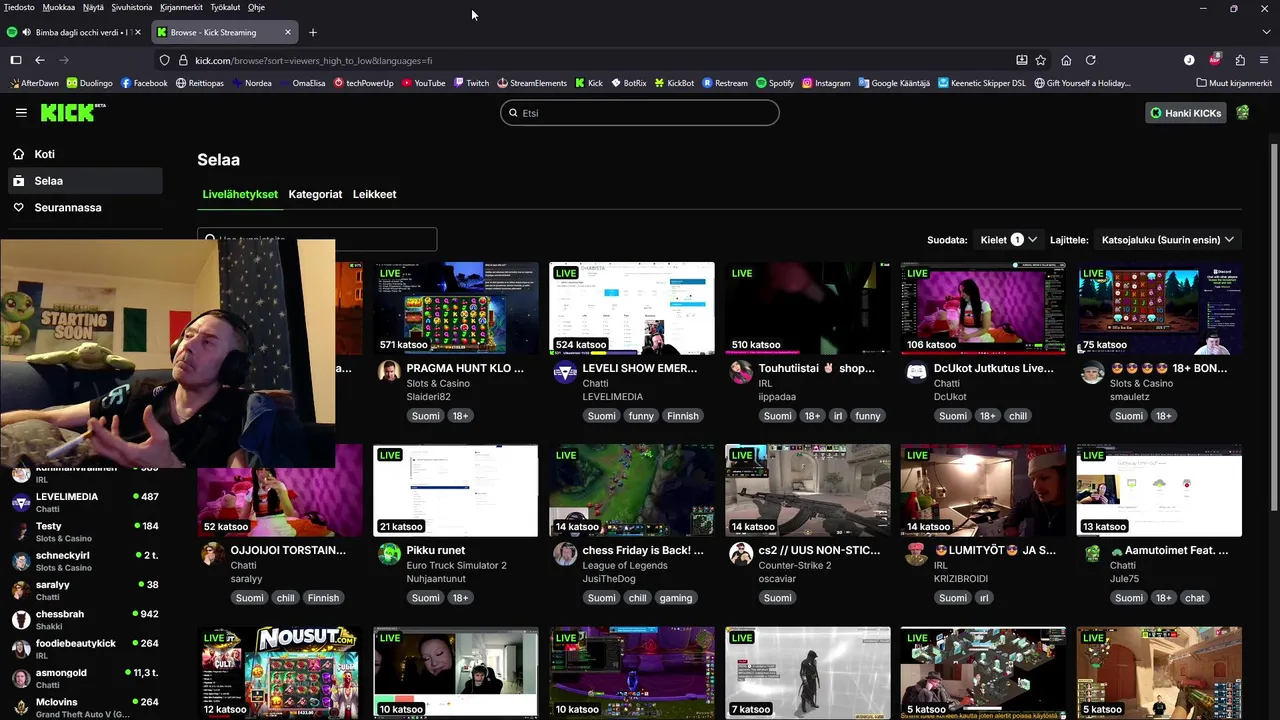The image size is (1280, 720).
Task: Go back with the browser back arrow
Action: [40, 60]
